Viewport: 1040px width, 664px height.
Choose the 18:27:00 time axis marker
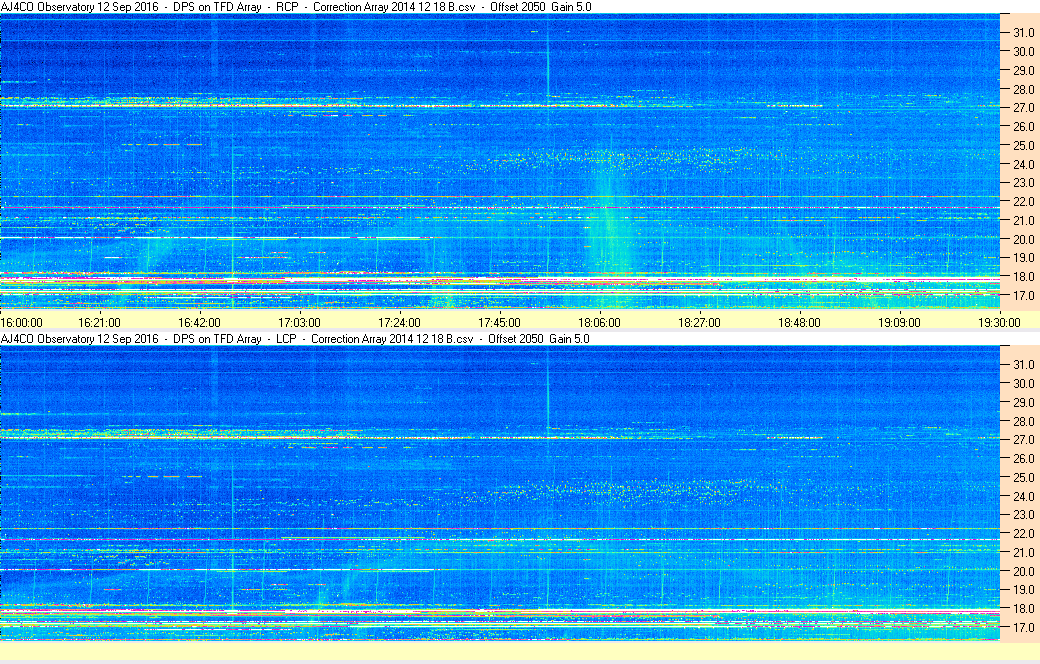699,323
